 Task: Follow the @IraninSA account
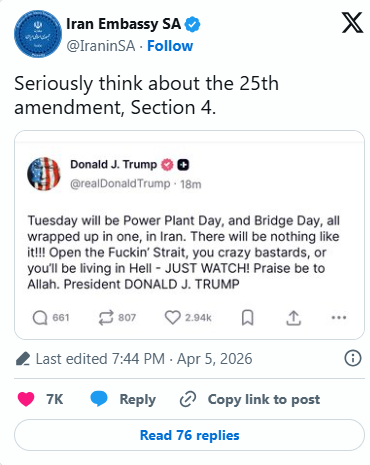170,46
